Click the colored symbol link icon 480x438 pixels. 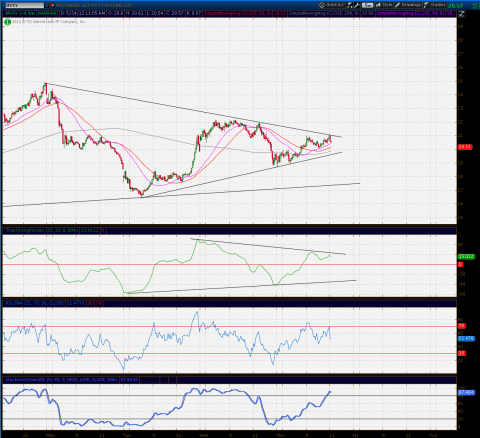coord(52,5)
